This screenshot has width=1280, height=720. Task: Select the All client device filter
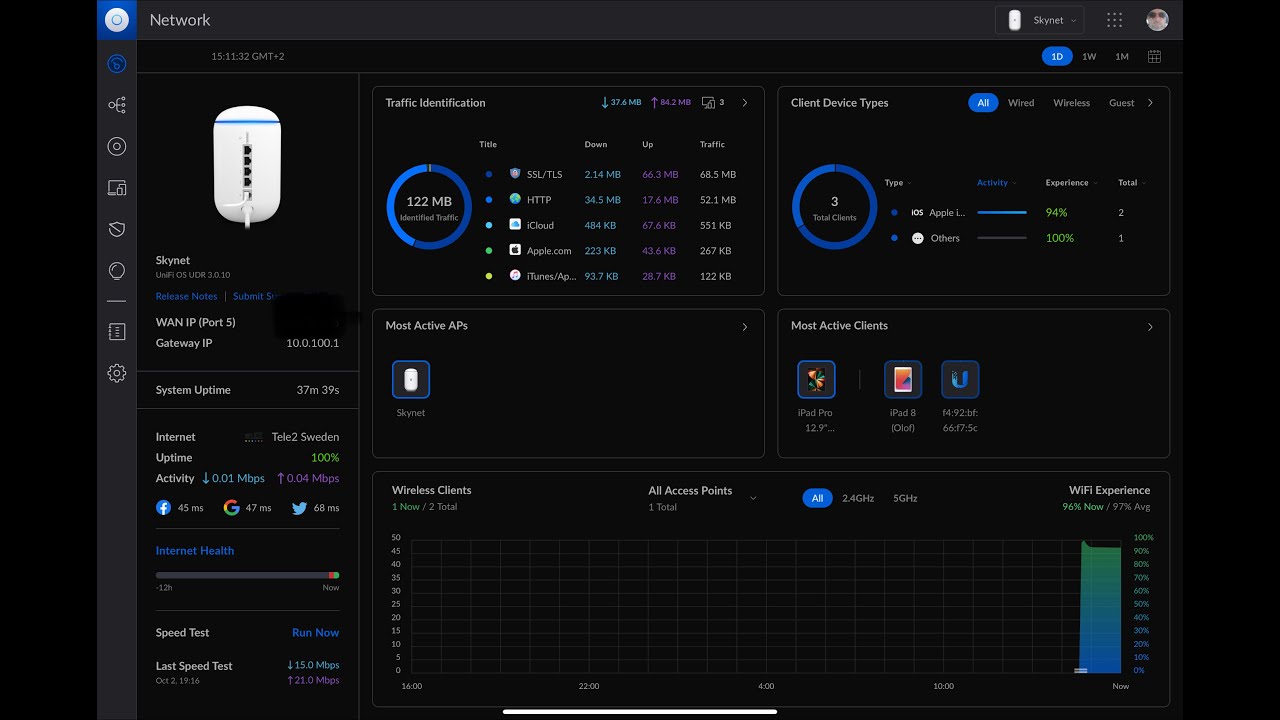coord(983,103)
